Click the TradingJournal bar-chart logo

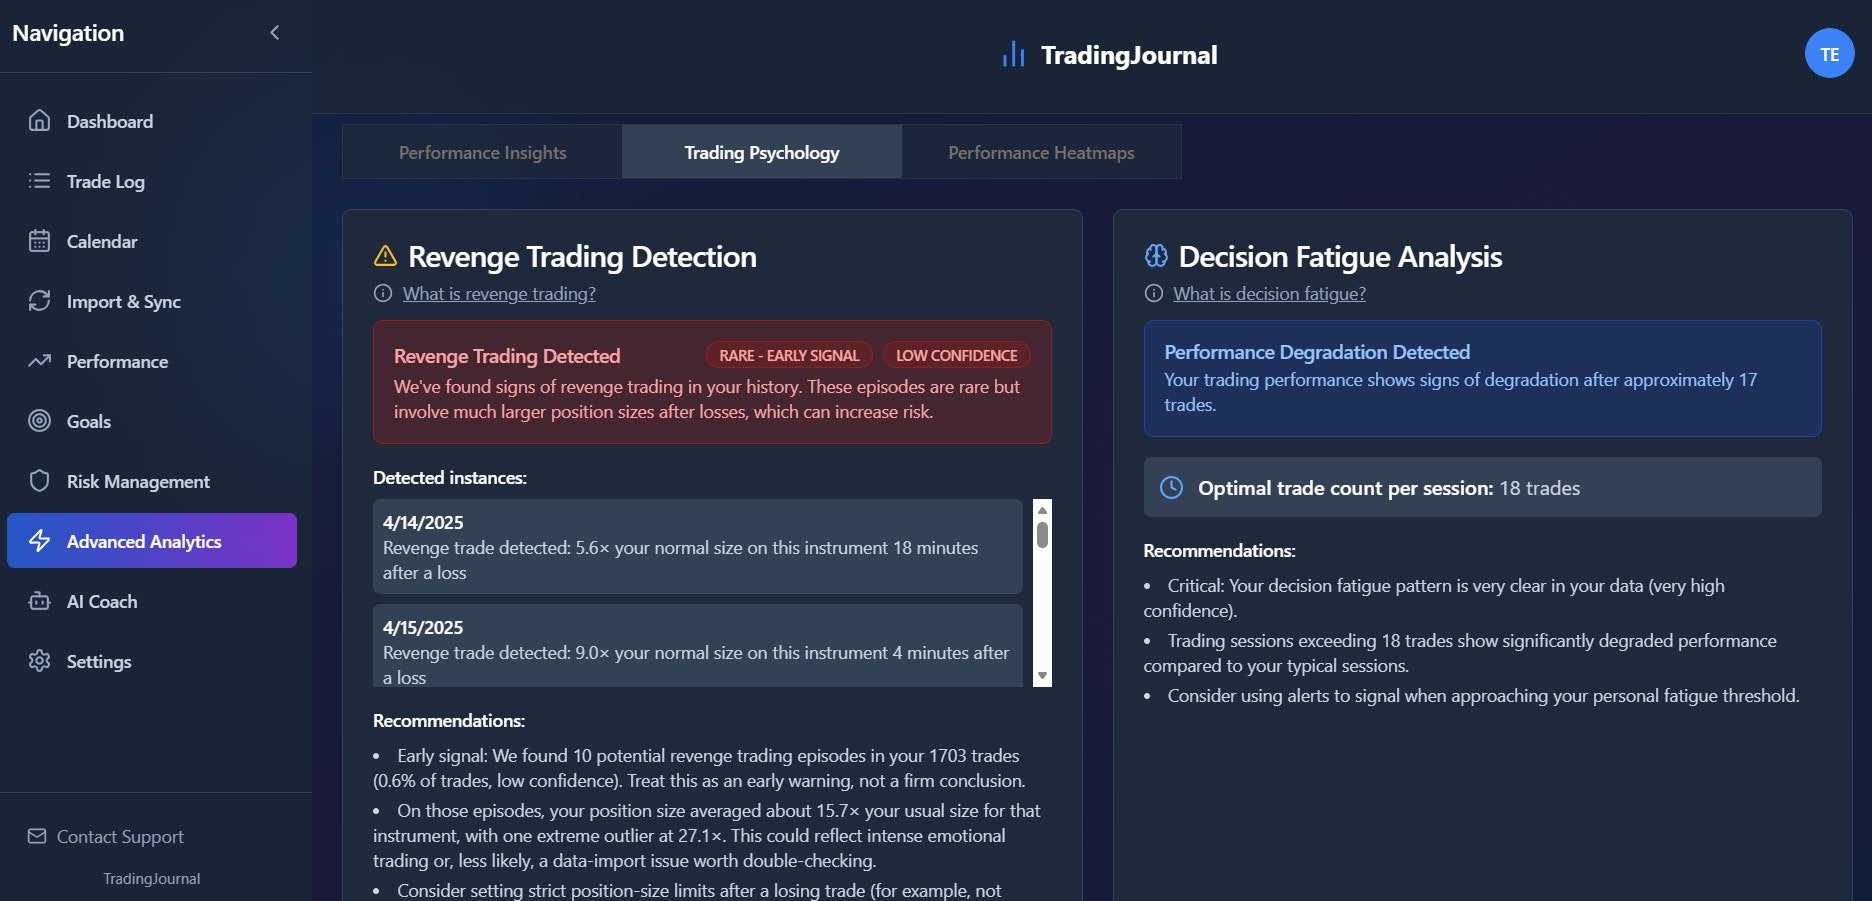pos(1014,52)
